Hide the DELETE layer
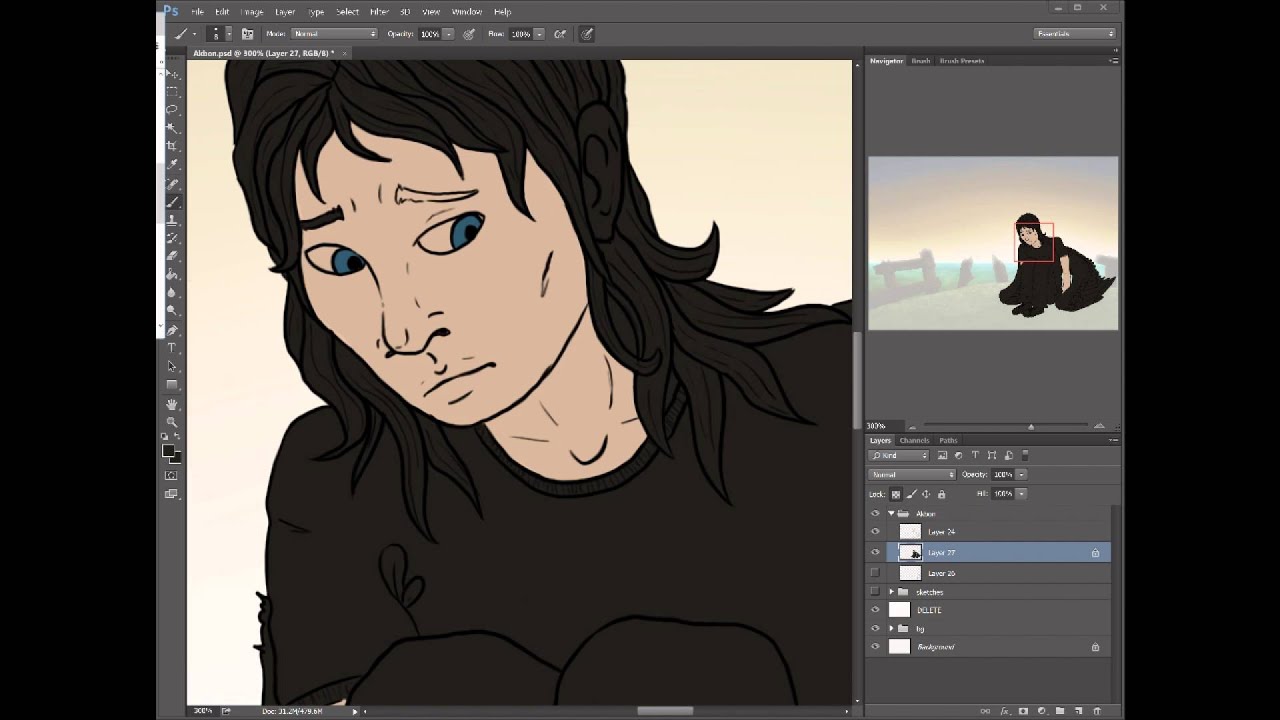 coord(875,610)
